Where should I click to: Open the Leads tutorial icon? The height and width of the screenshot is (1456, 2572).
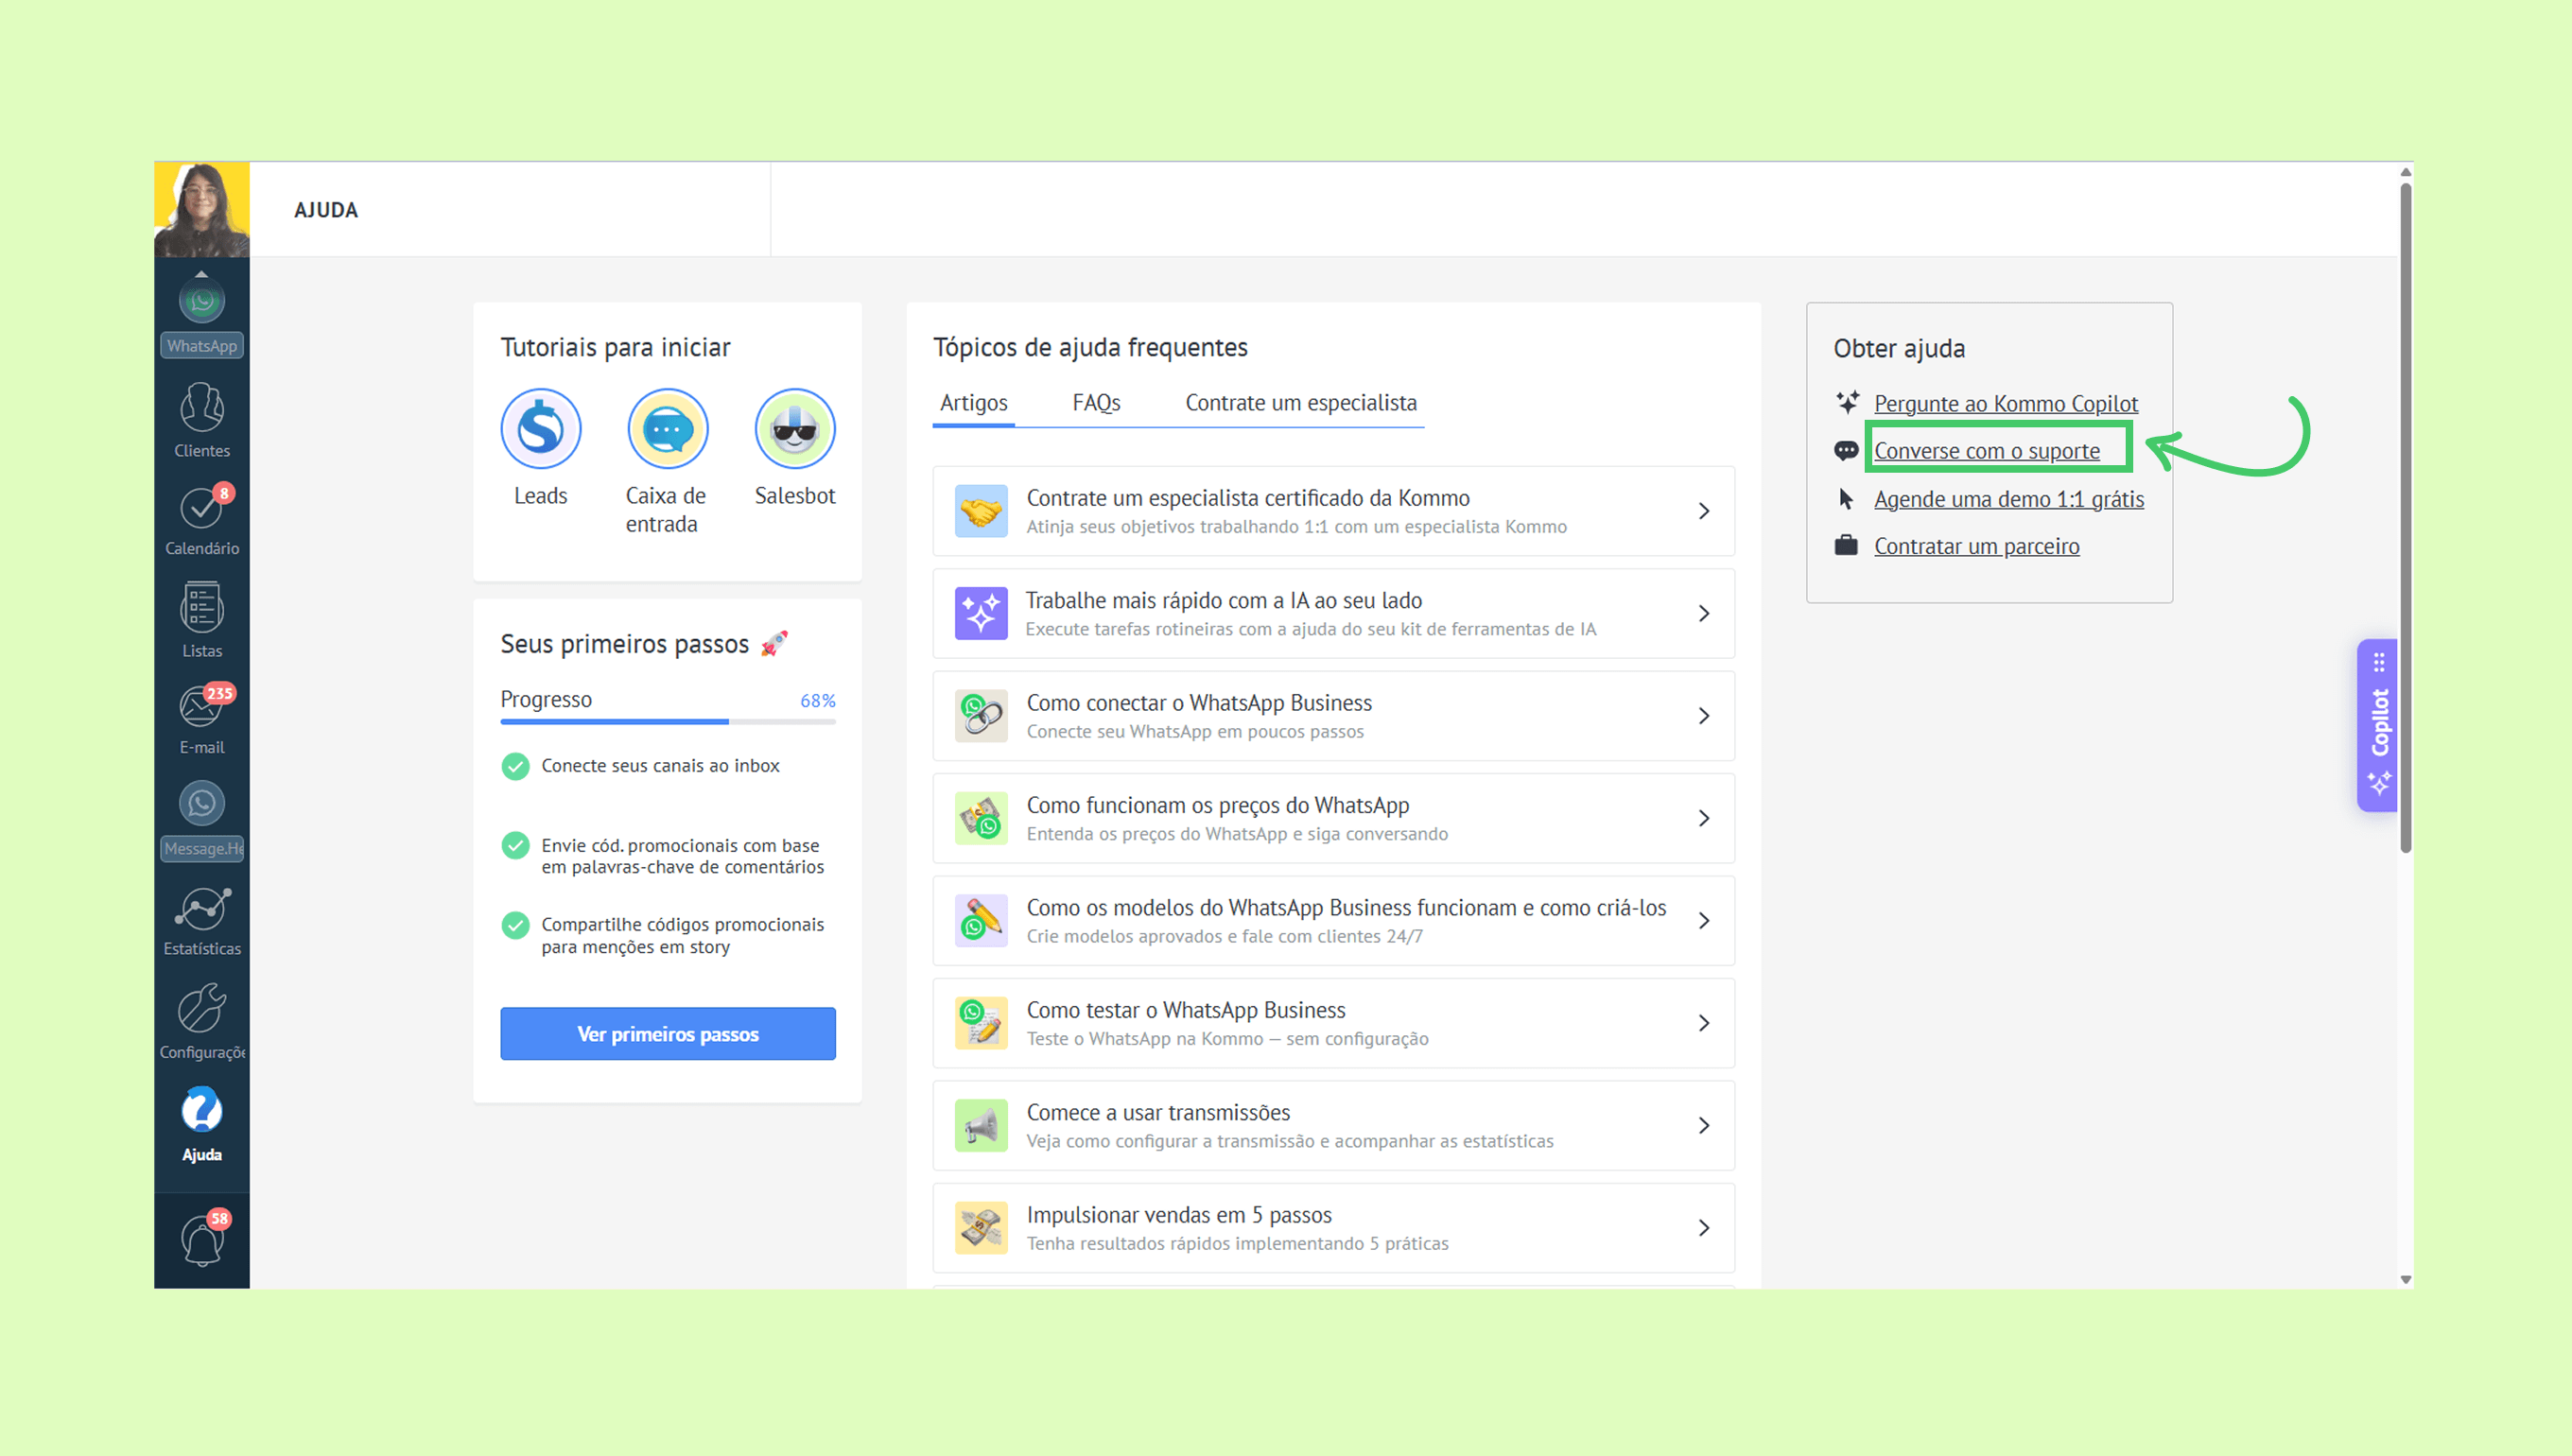540,429
